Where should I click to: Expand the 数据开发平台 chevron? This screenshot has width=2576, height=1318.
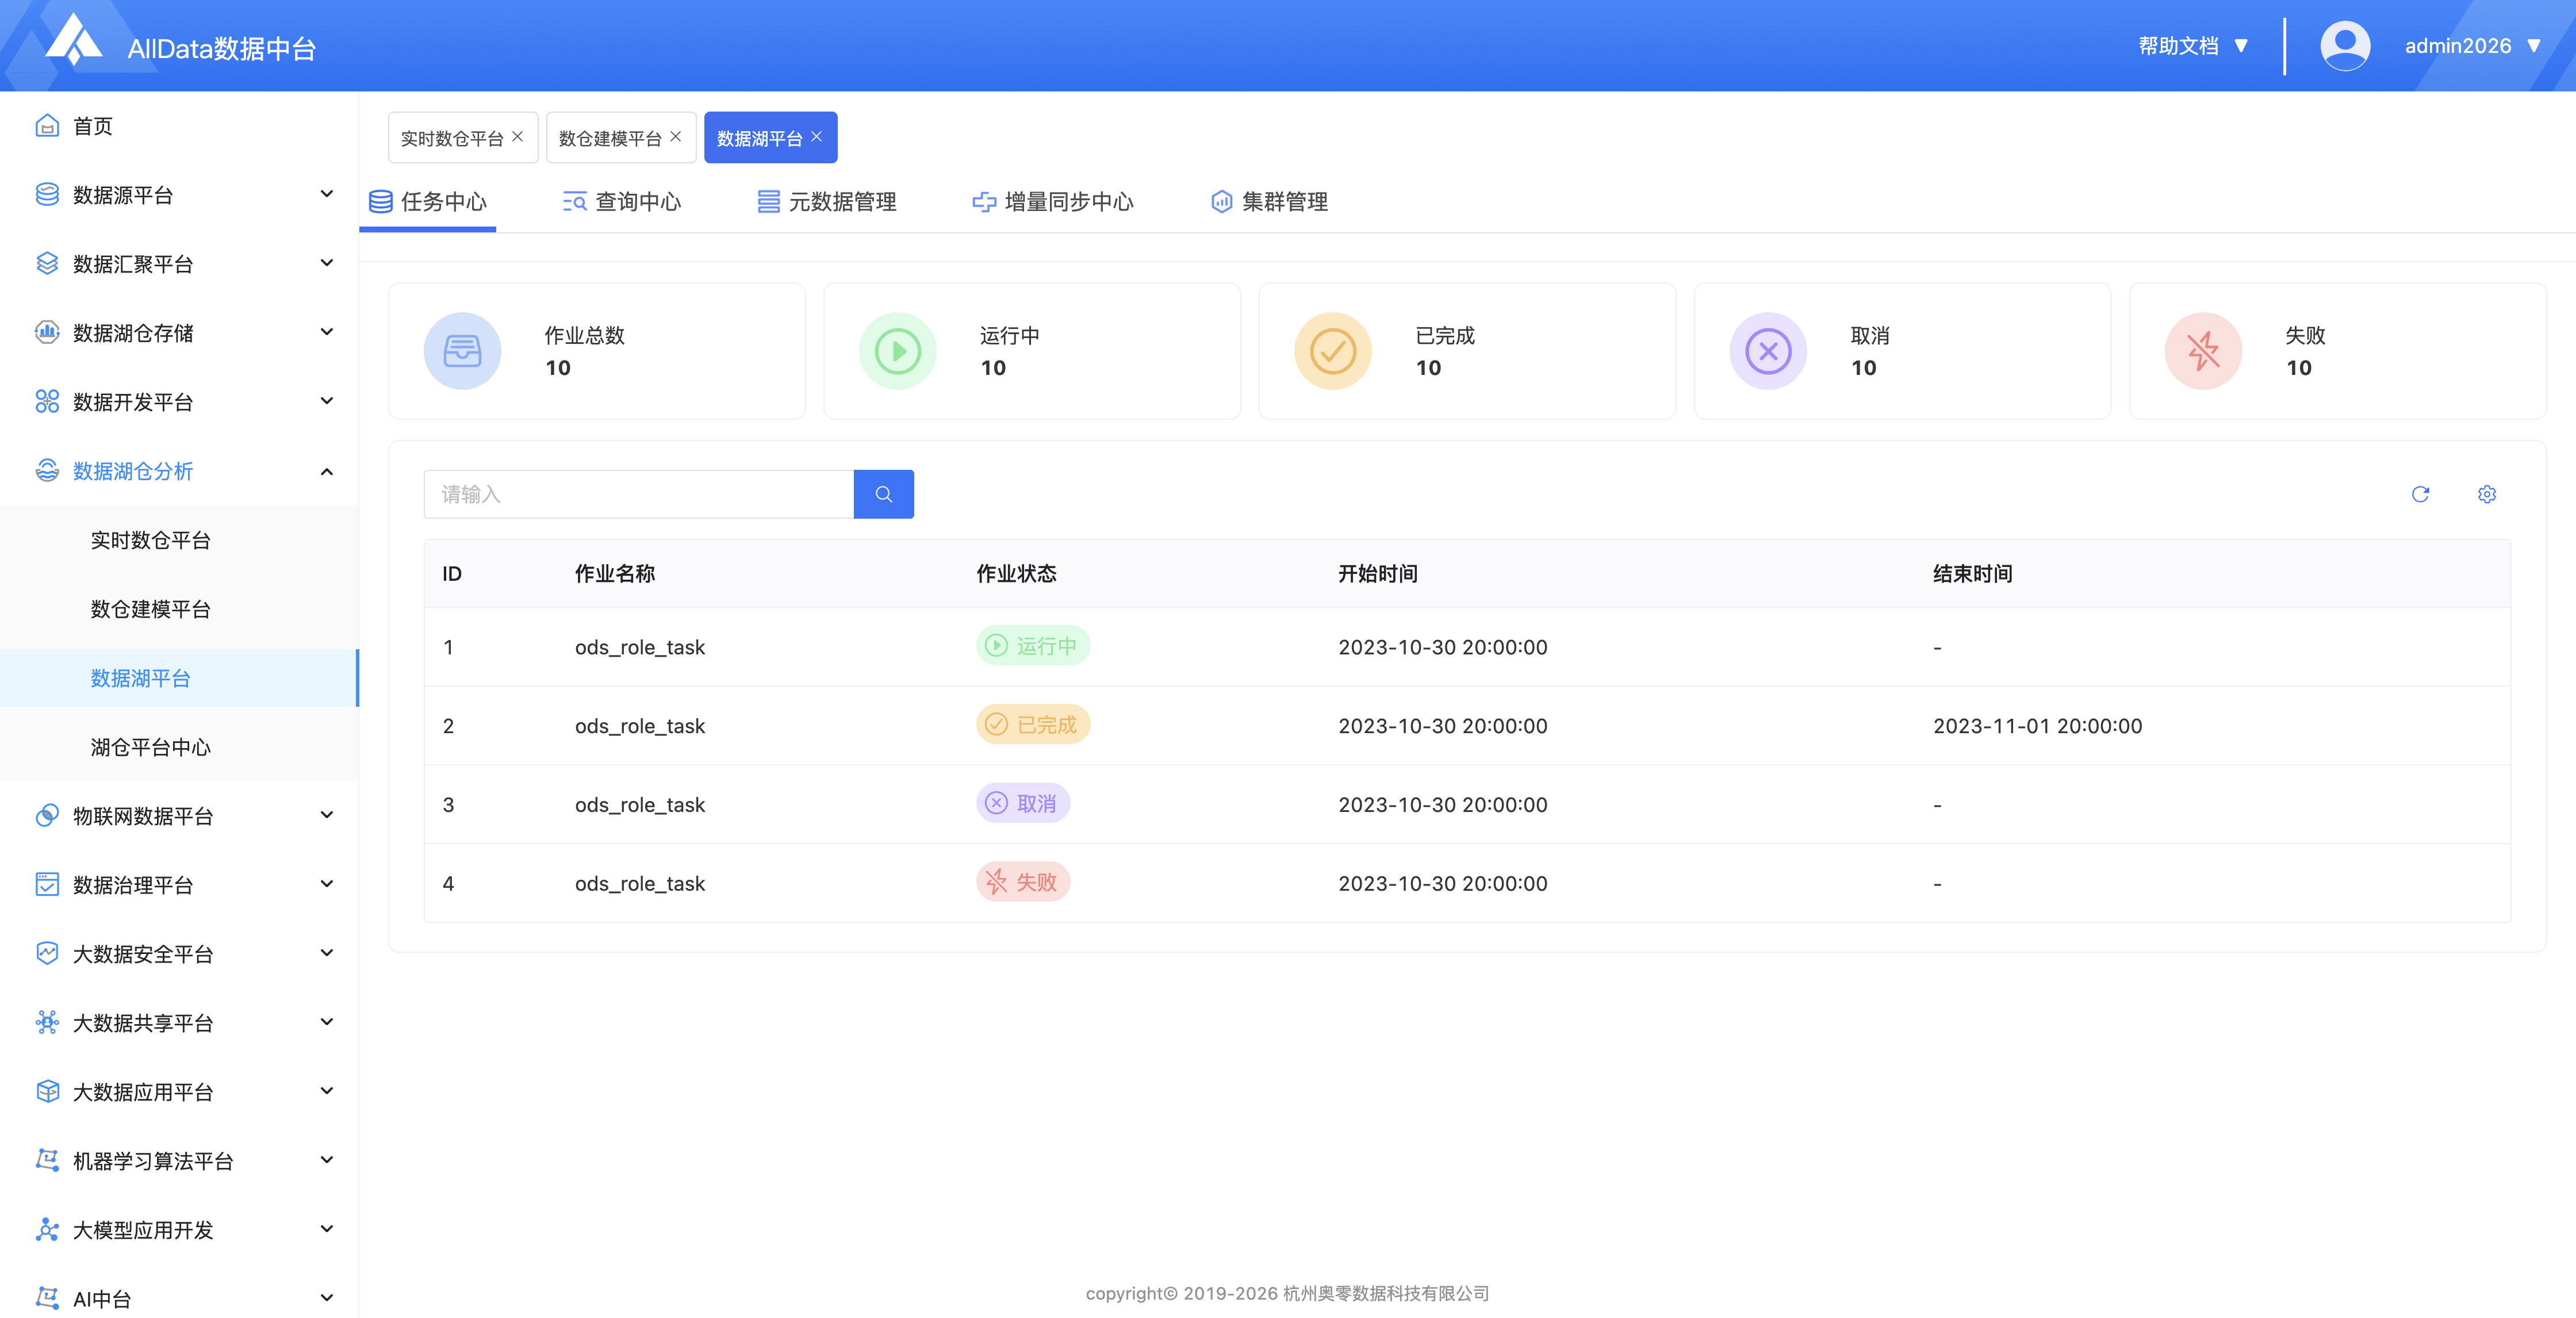(x=326, y=401)
